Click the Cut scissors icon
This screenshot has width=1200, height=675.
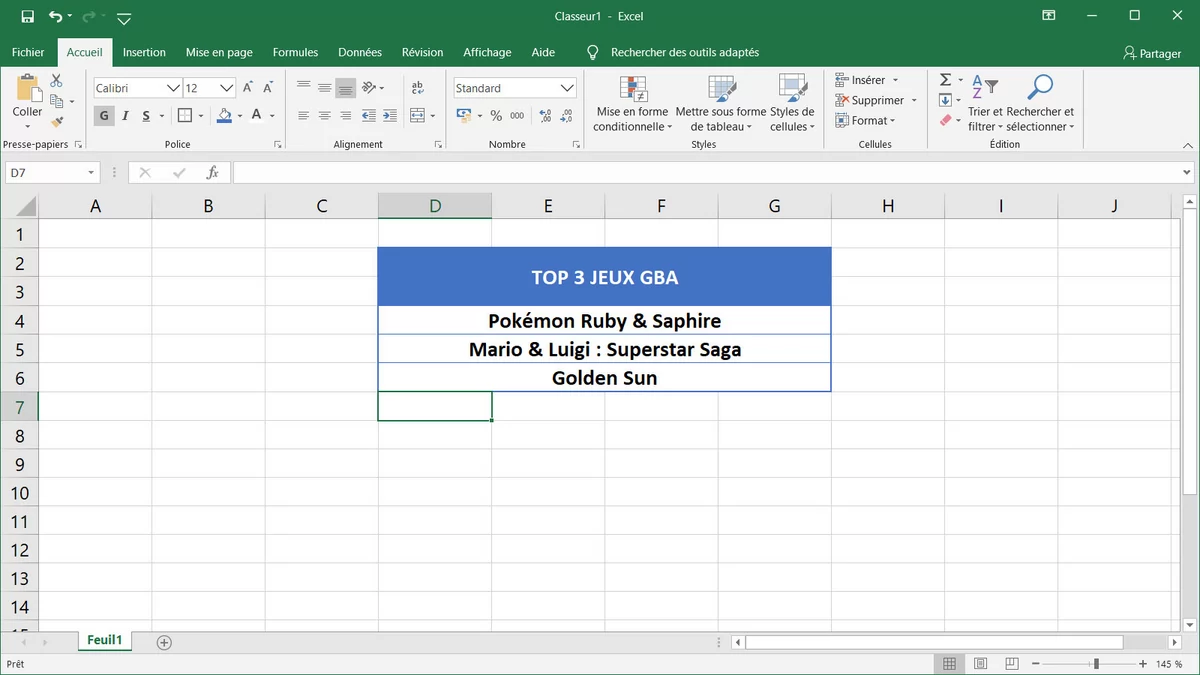pos(56,80)
